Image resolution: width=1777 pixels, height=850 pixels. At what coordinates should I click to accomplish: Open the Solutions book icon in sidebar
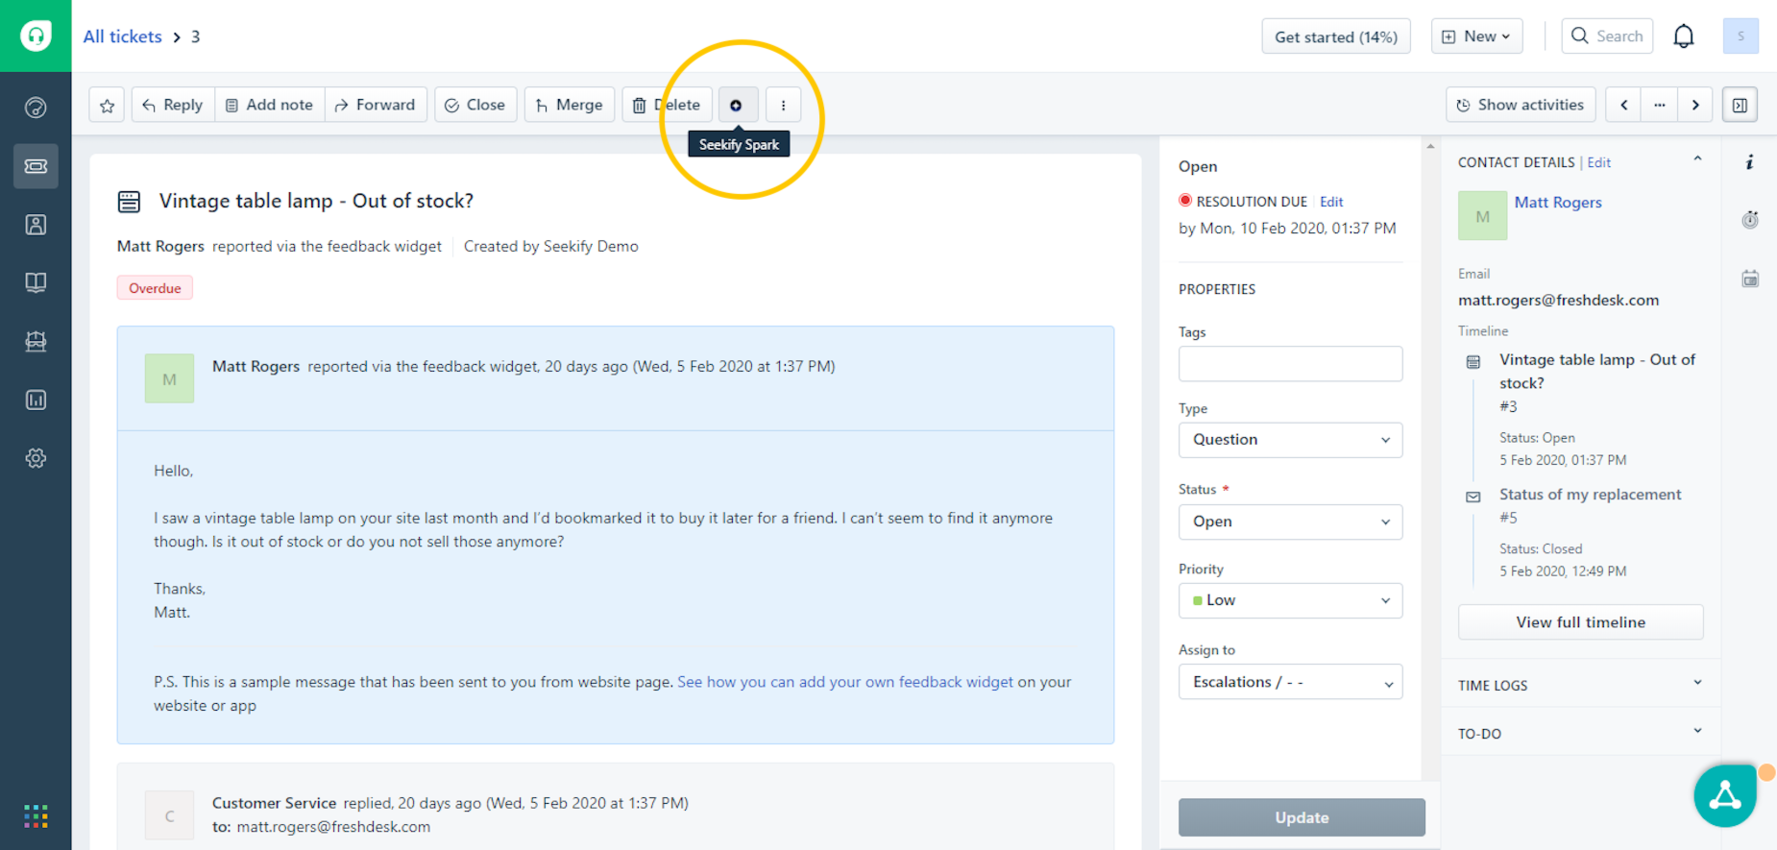tap(36, 283)
